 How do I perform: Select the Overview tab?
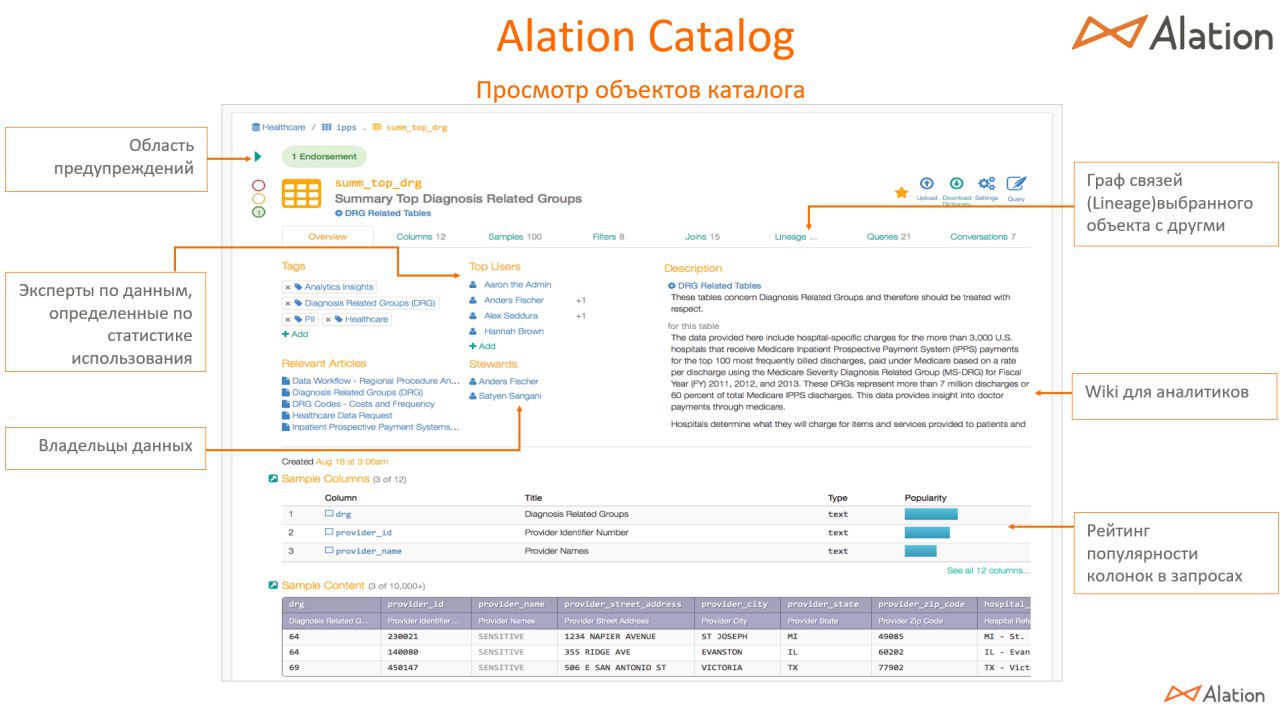[328, 237]
